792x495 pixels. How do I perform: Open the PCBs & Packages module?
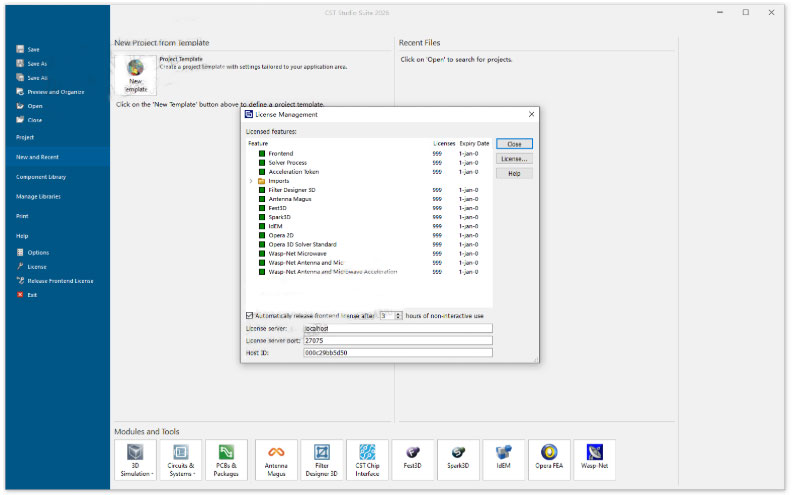tap(226, 460)
